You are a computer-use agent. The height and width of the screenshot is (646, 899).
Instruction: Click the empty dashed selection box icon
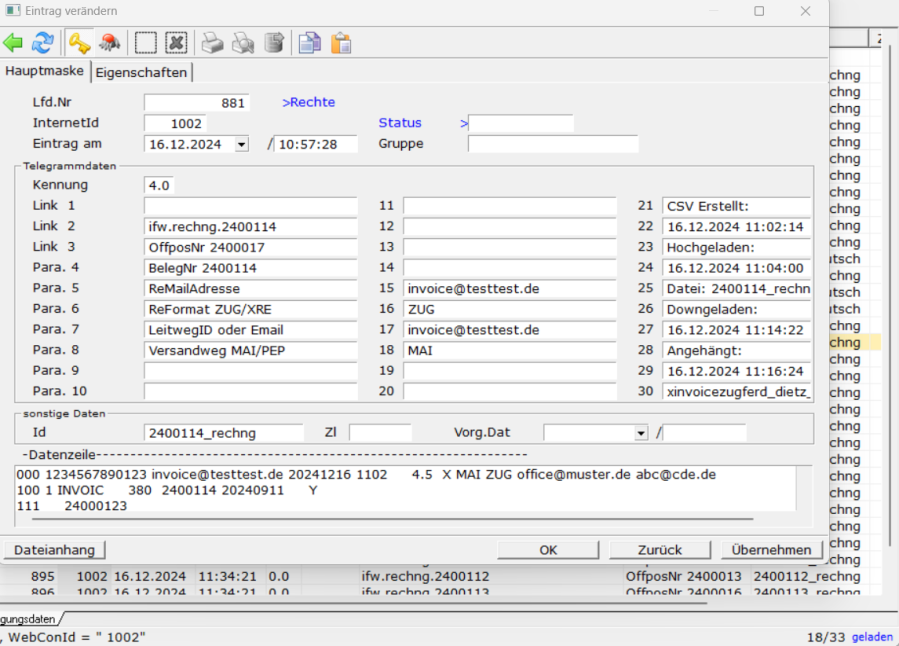146,43
